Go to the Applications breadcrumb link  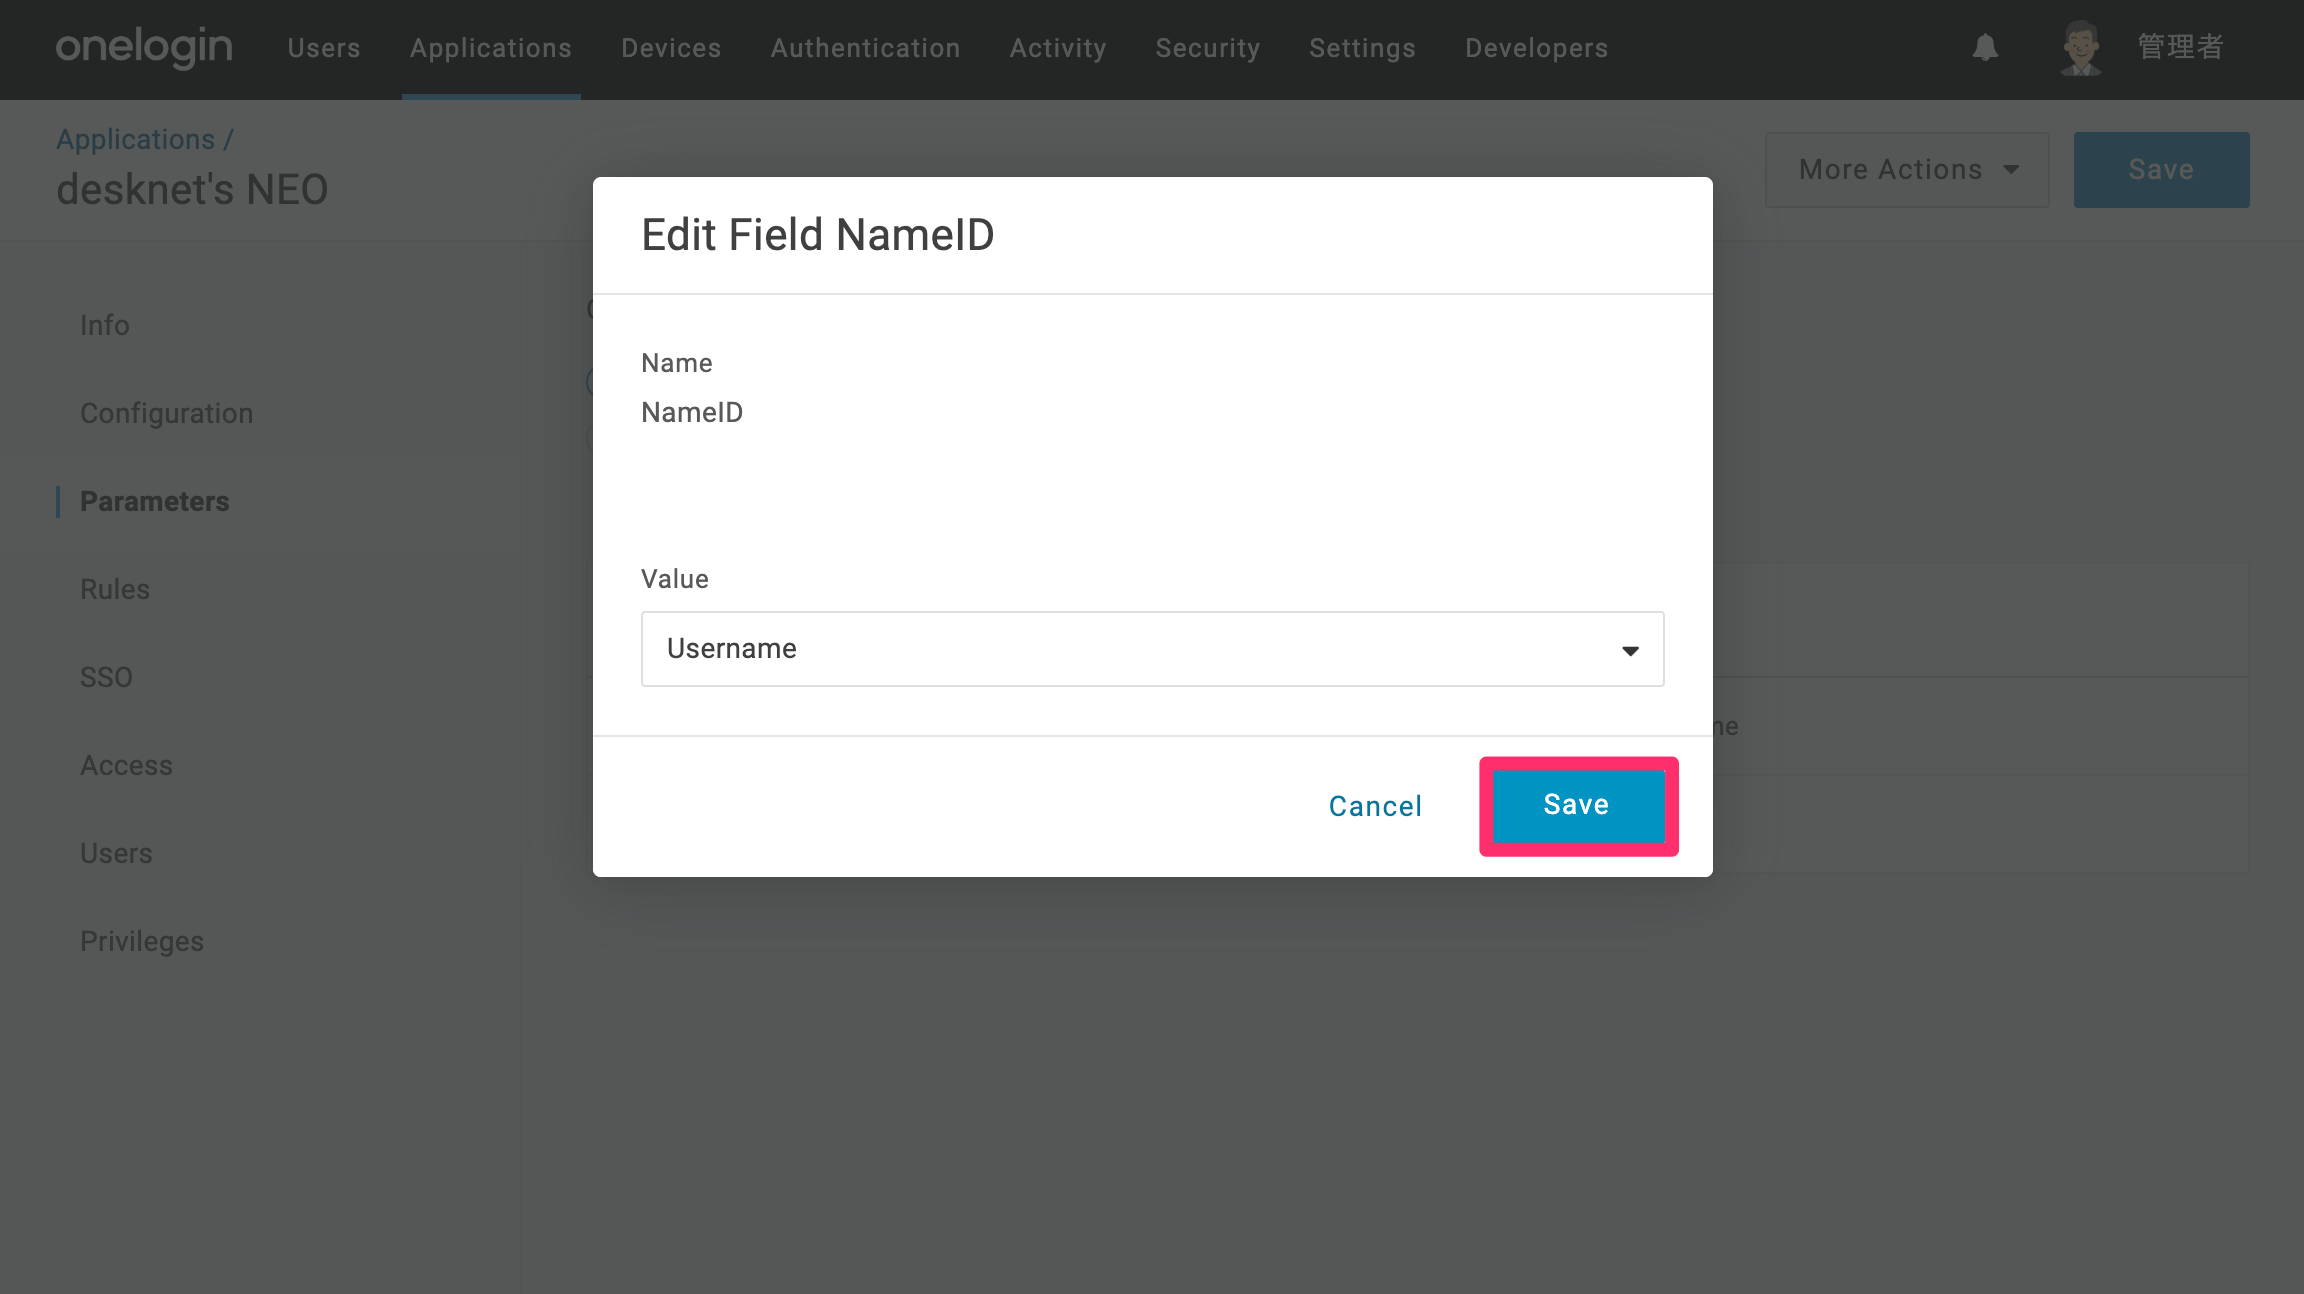tap(135, 139)
